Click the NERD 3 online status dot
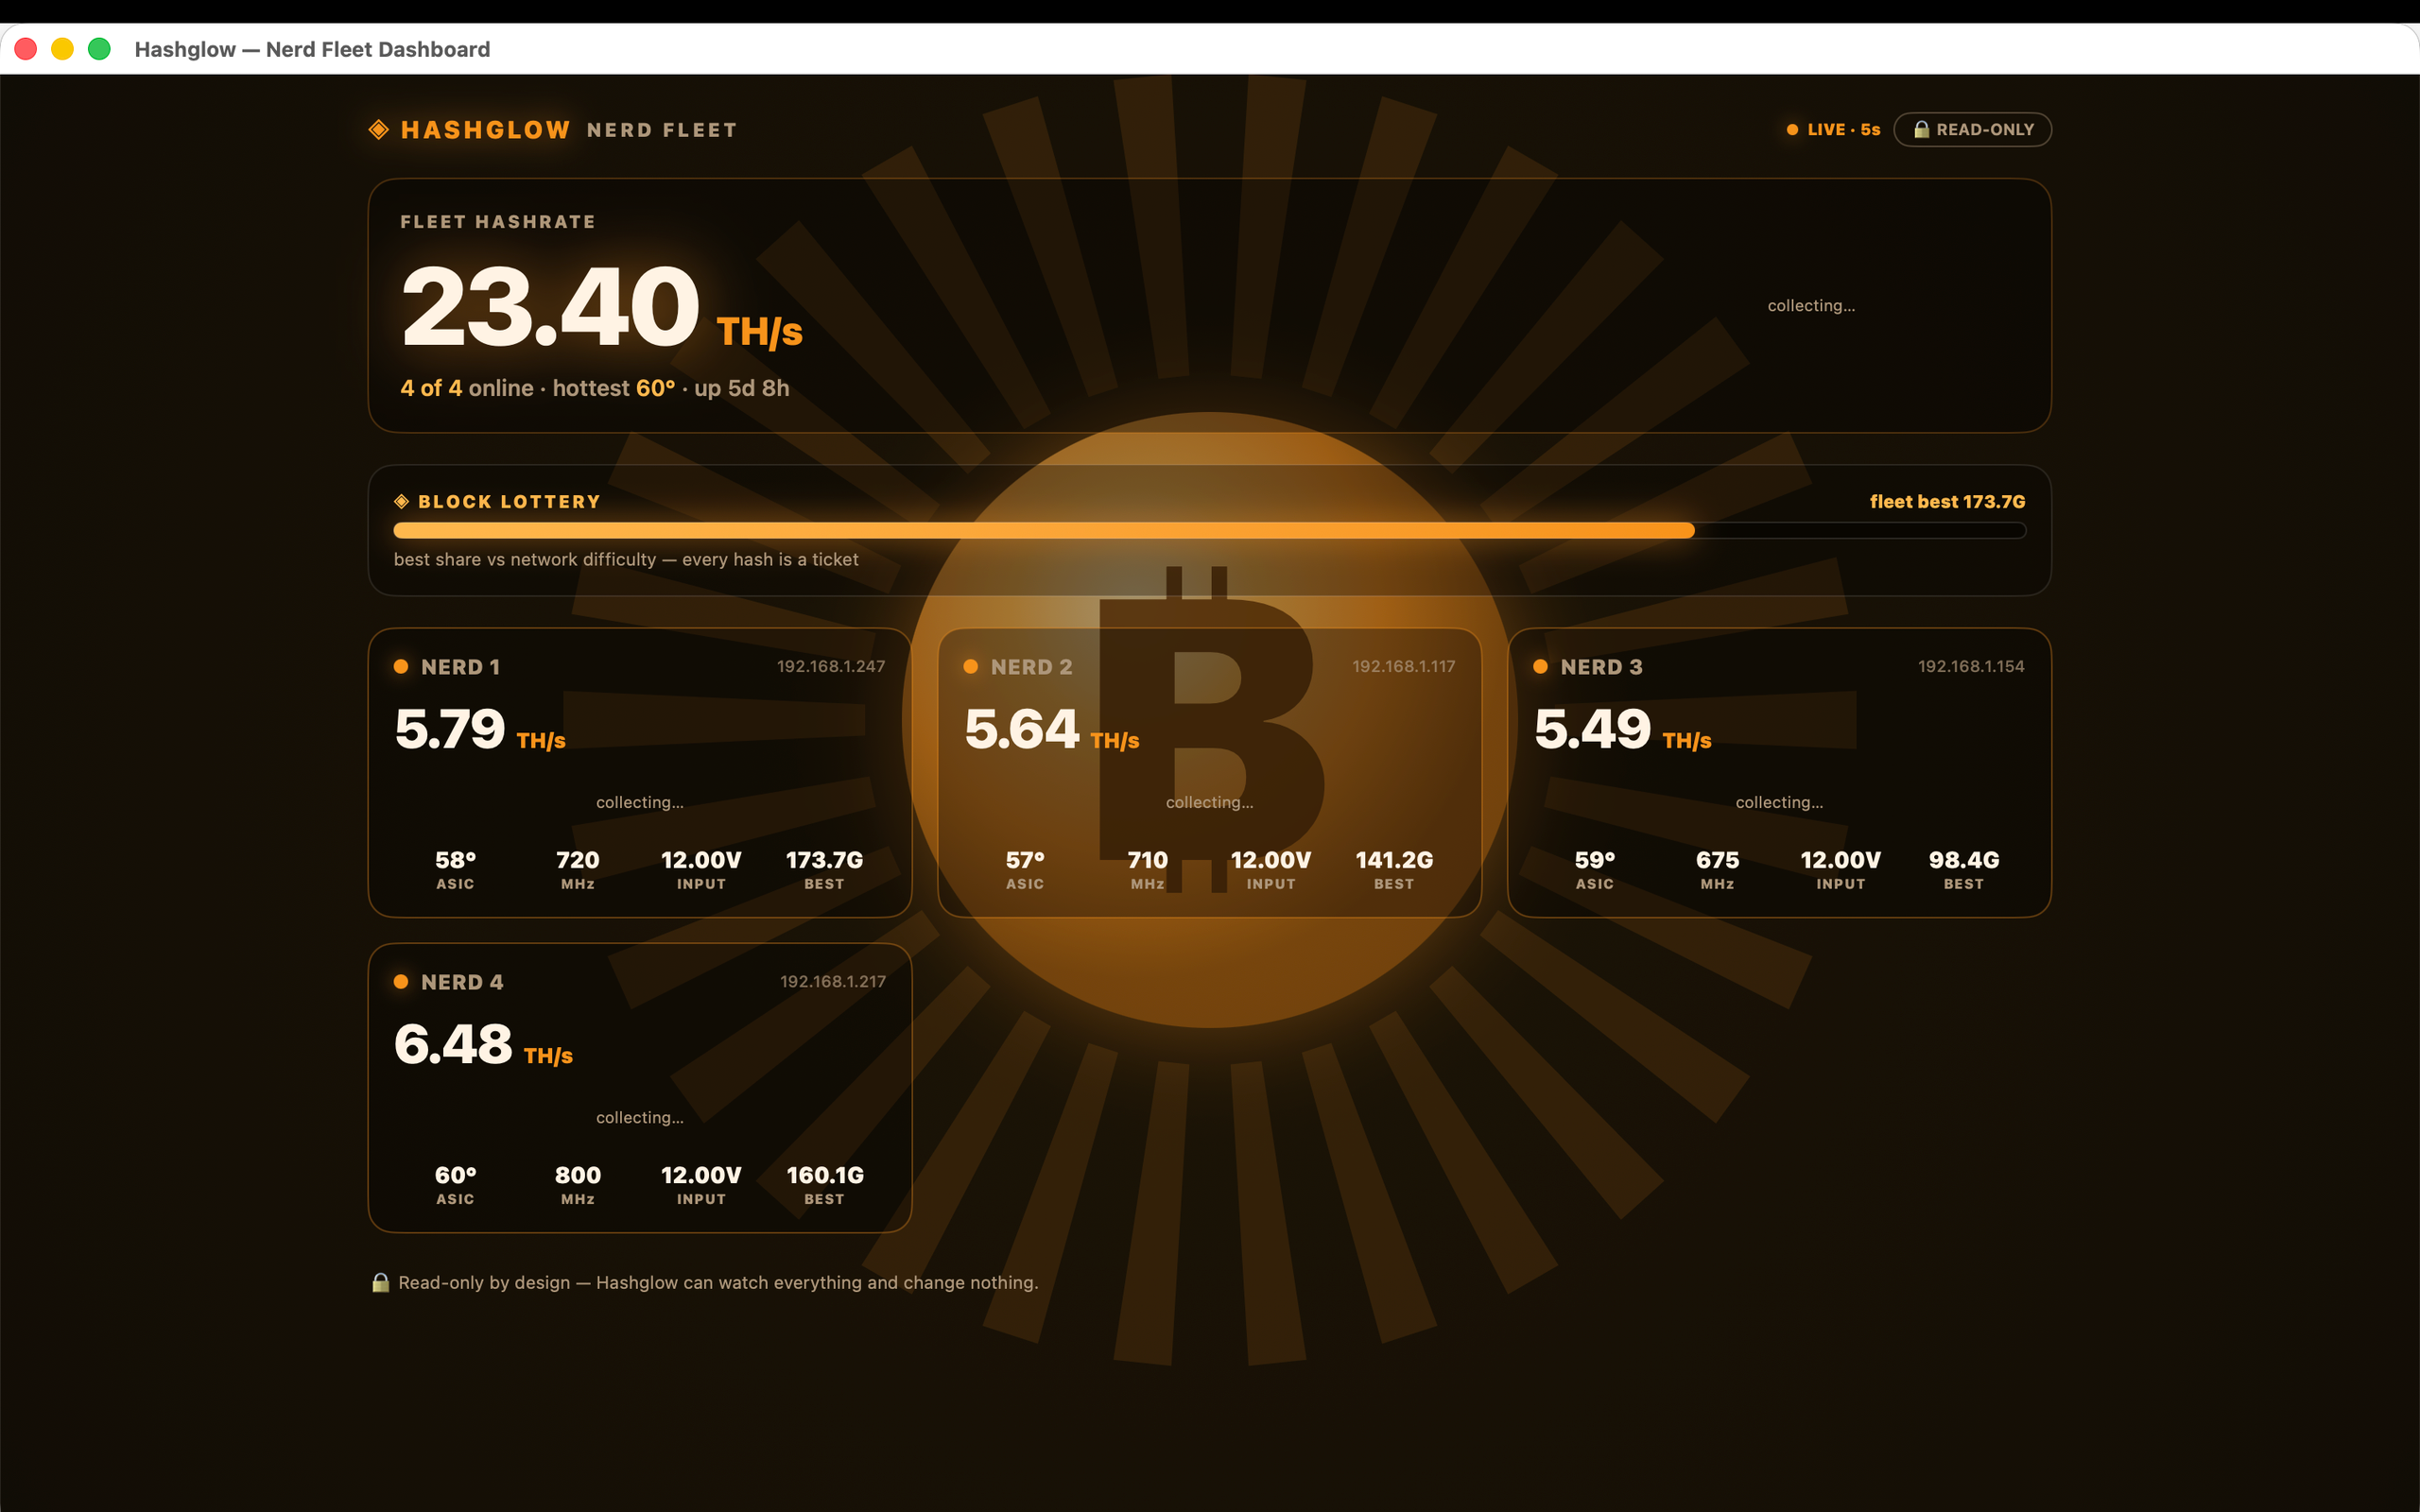The width and height of the screenshot is (2420, 1512). click(x=1540, y=666)
